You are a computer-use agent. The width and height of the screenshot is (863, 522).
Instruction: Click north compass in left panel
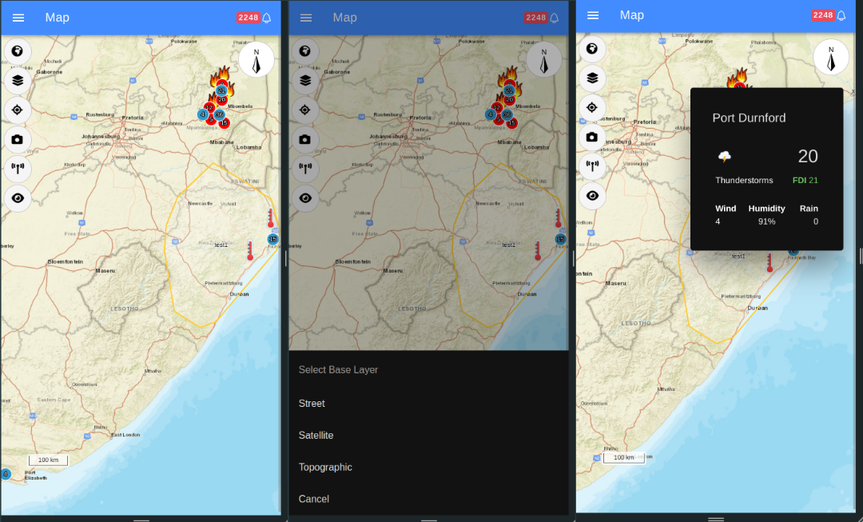256,59
